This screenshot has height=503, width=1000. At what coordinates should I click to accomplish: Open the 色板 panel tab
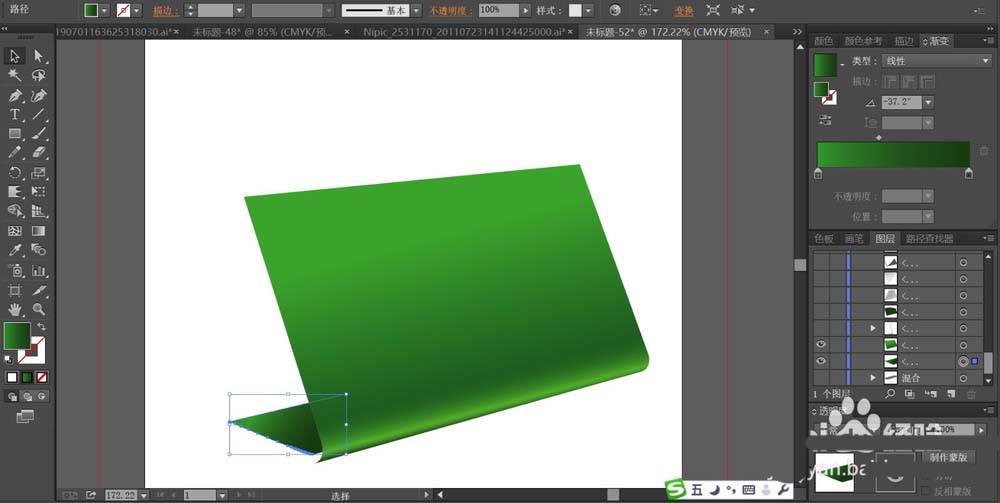[x=823, y=238]
